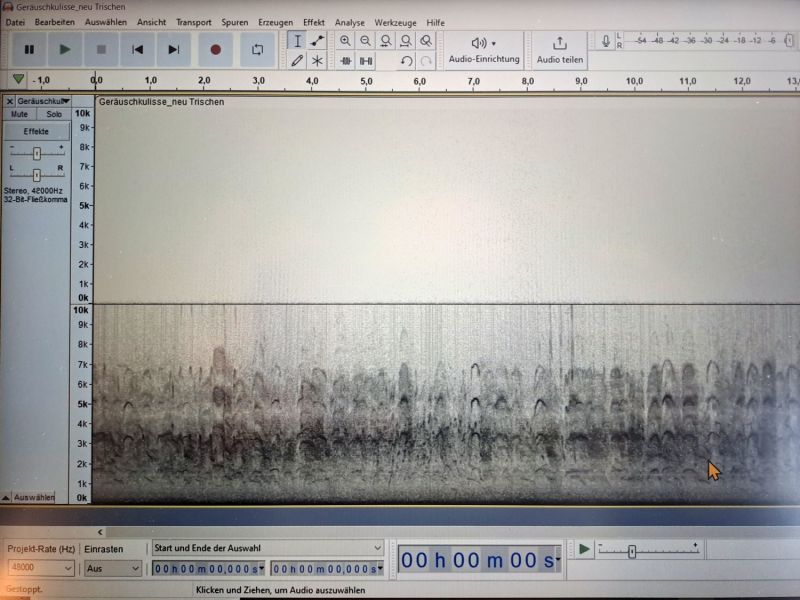Toggle the Loop playback button

tap(257, 49)
